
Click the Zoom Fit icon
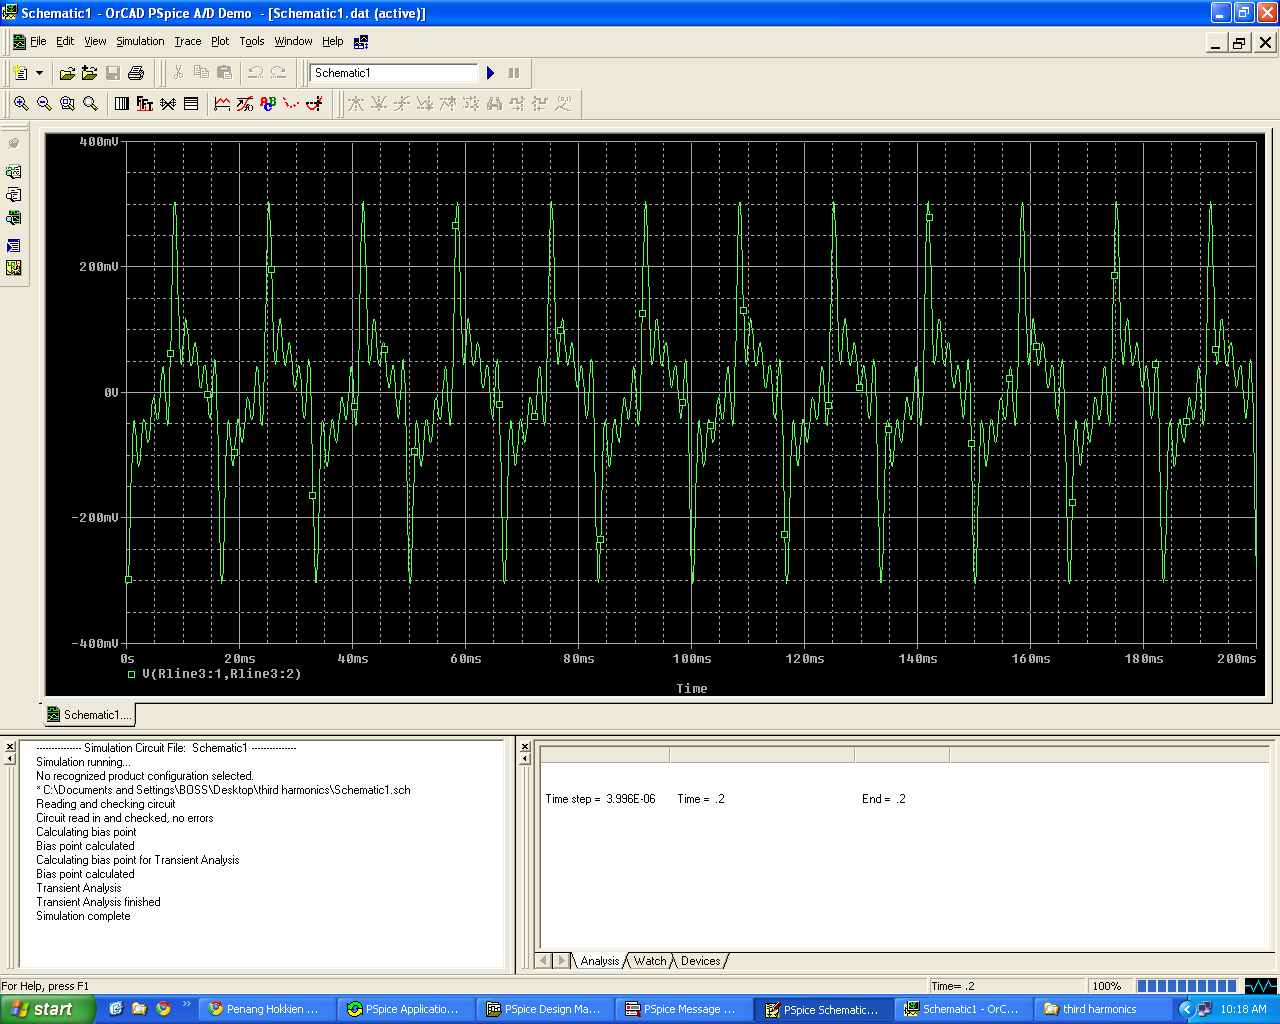click(x=90, y=103)
